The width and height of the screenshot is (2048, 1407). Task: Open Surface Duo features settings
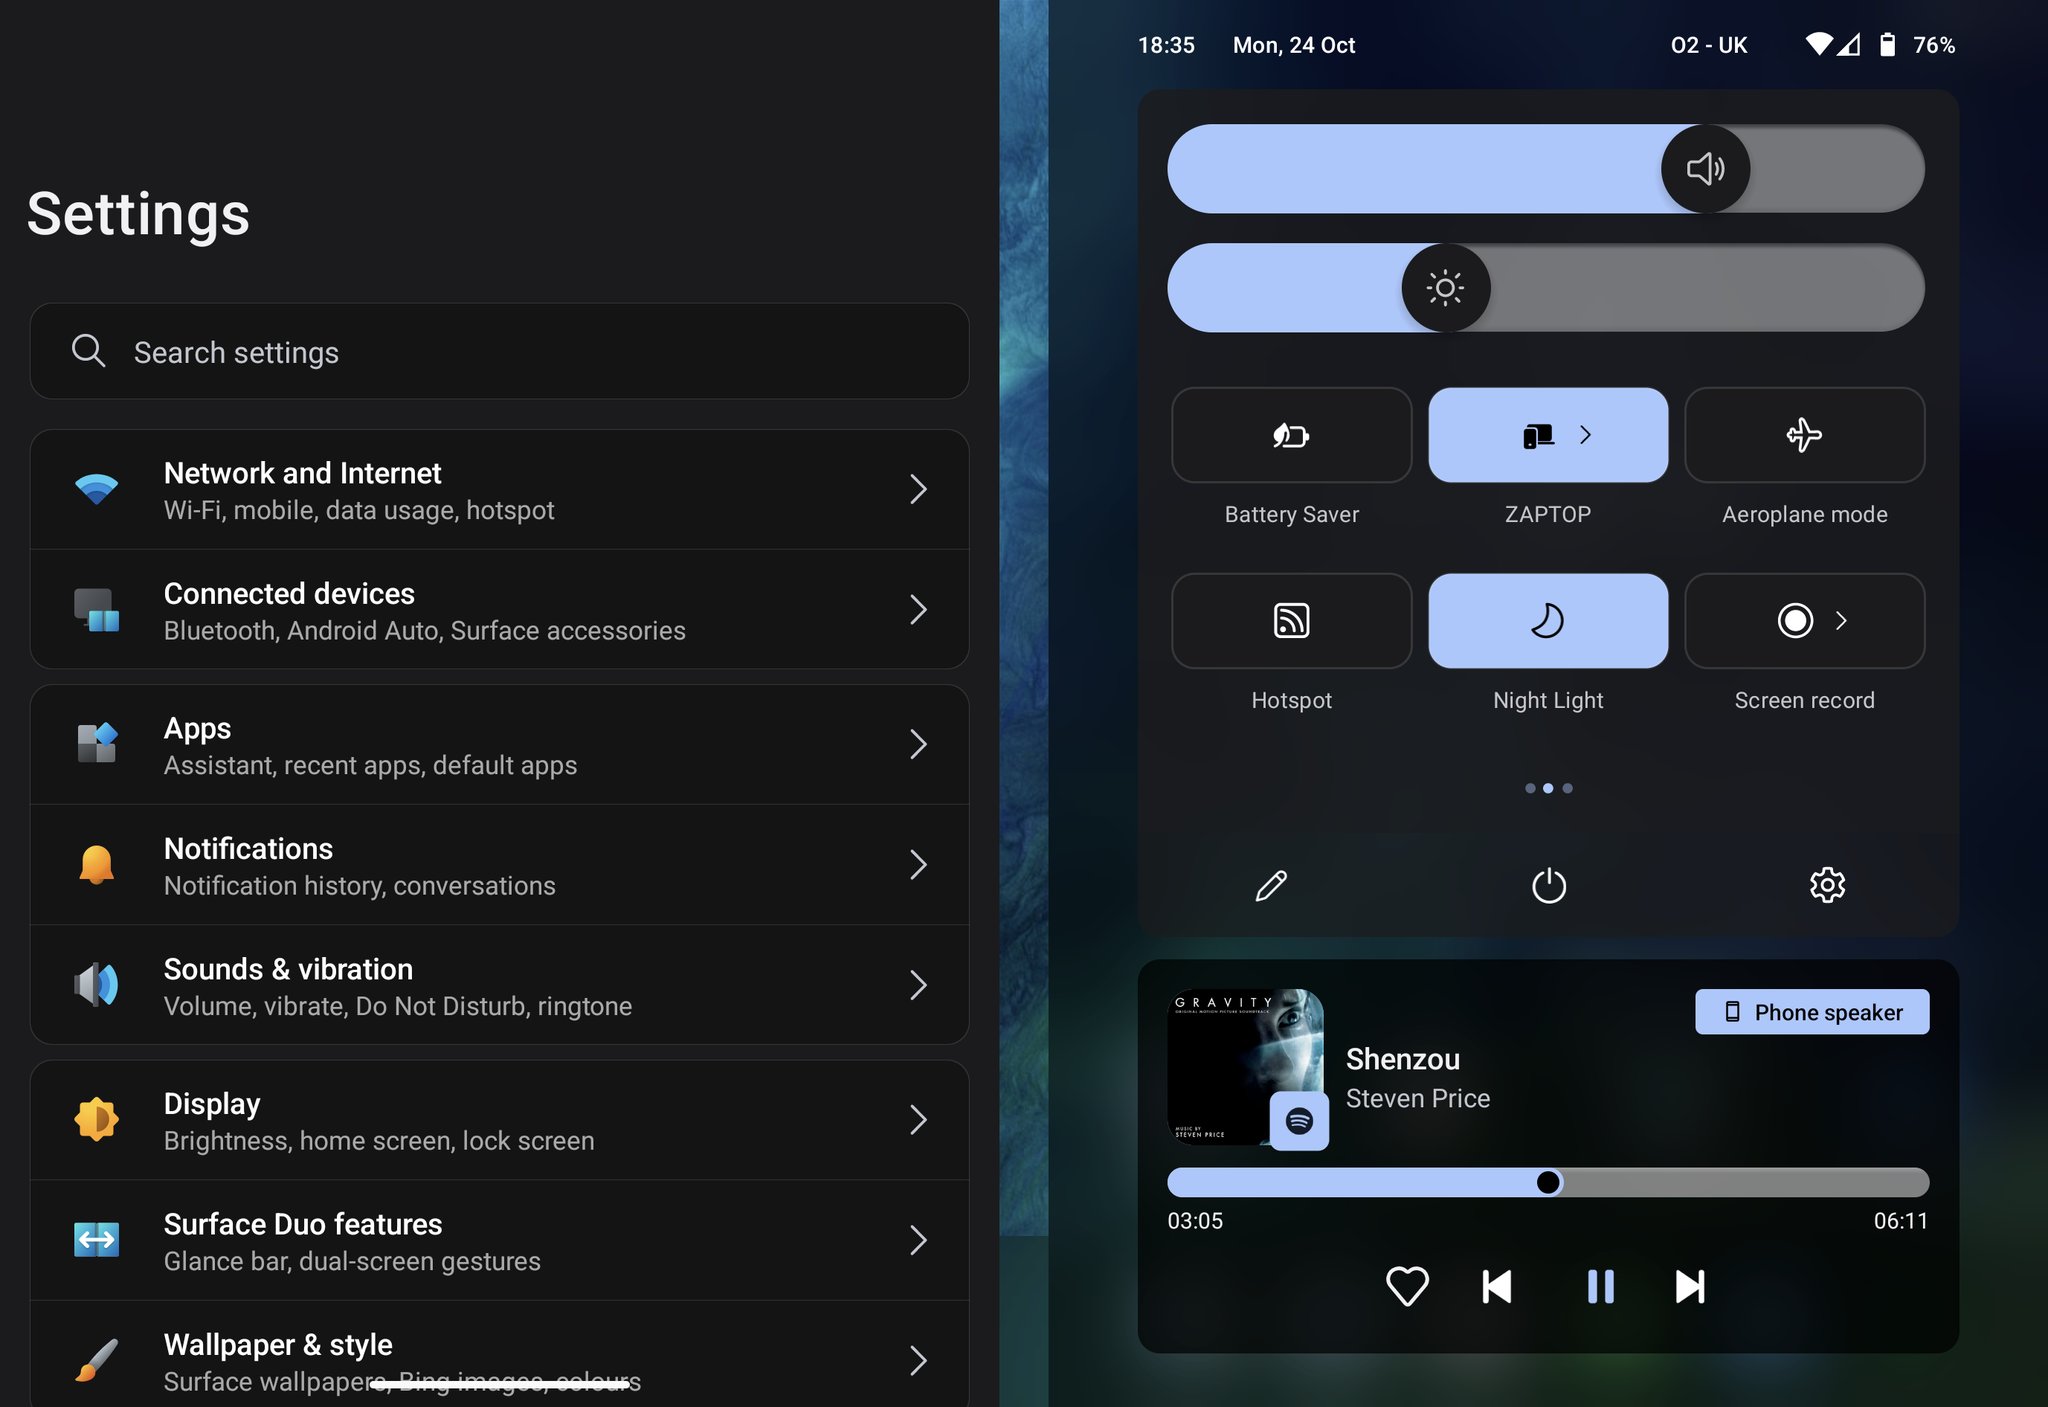click(500, 1240)
